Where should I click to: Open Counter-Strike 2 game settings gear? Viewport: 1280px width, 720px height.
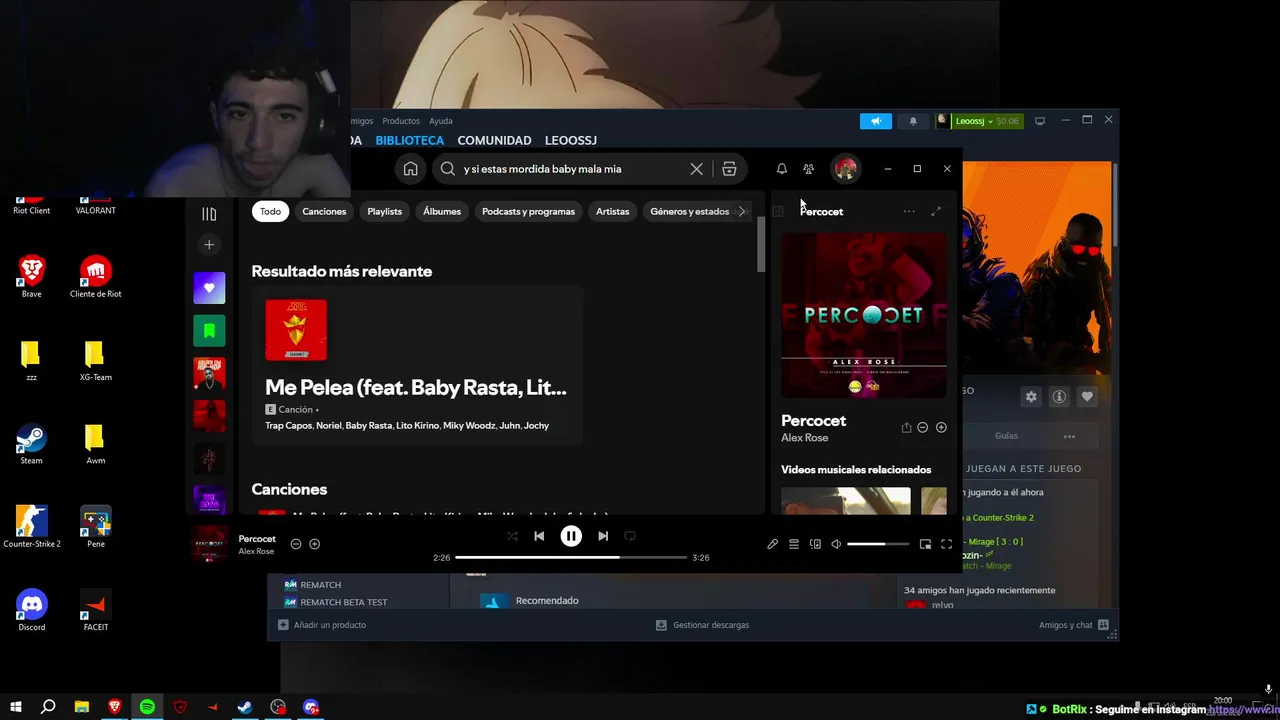[1031, 397]
